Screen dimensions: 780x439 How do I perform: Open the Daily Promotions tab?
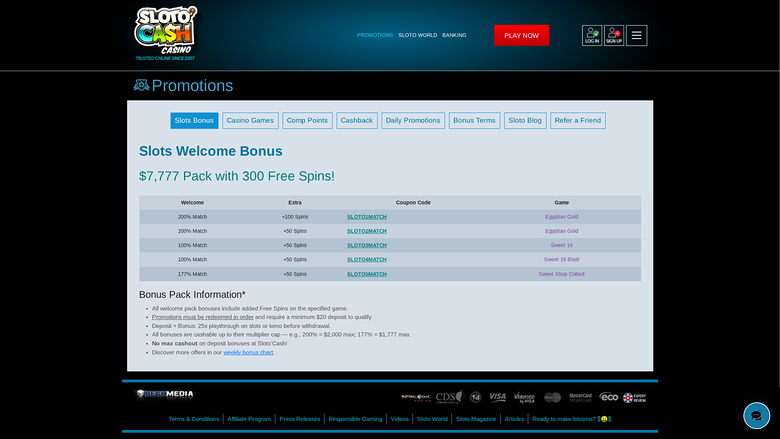click(x=413, y=120)
